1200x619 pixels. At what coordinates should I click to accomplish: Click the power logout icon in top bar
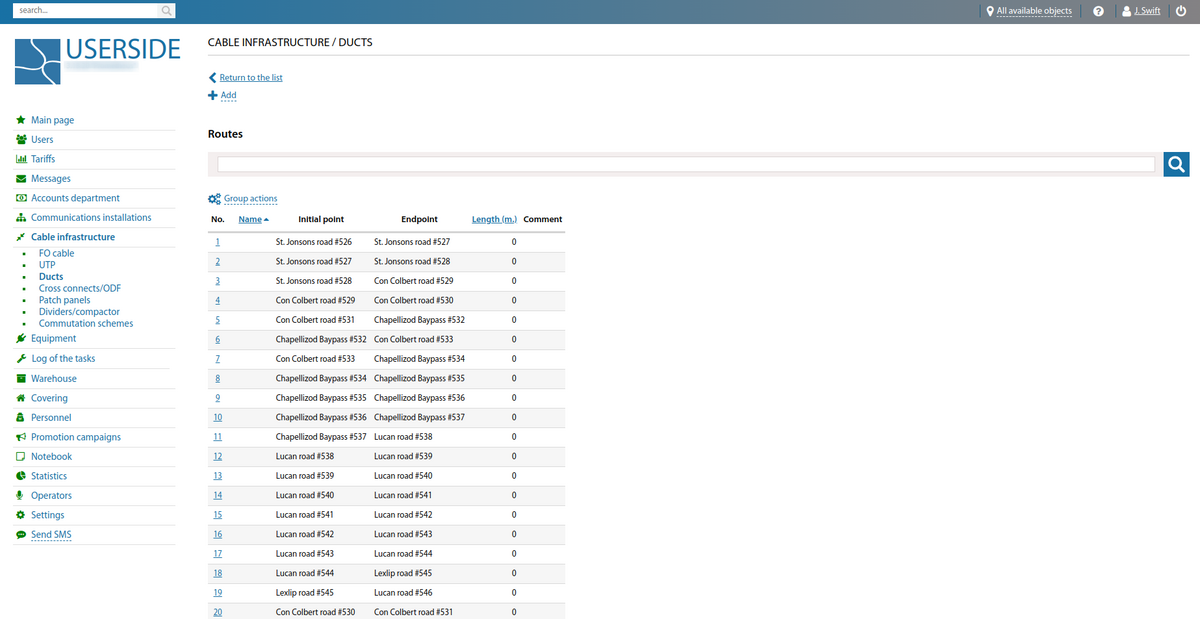[1181, 11]
